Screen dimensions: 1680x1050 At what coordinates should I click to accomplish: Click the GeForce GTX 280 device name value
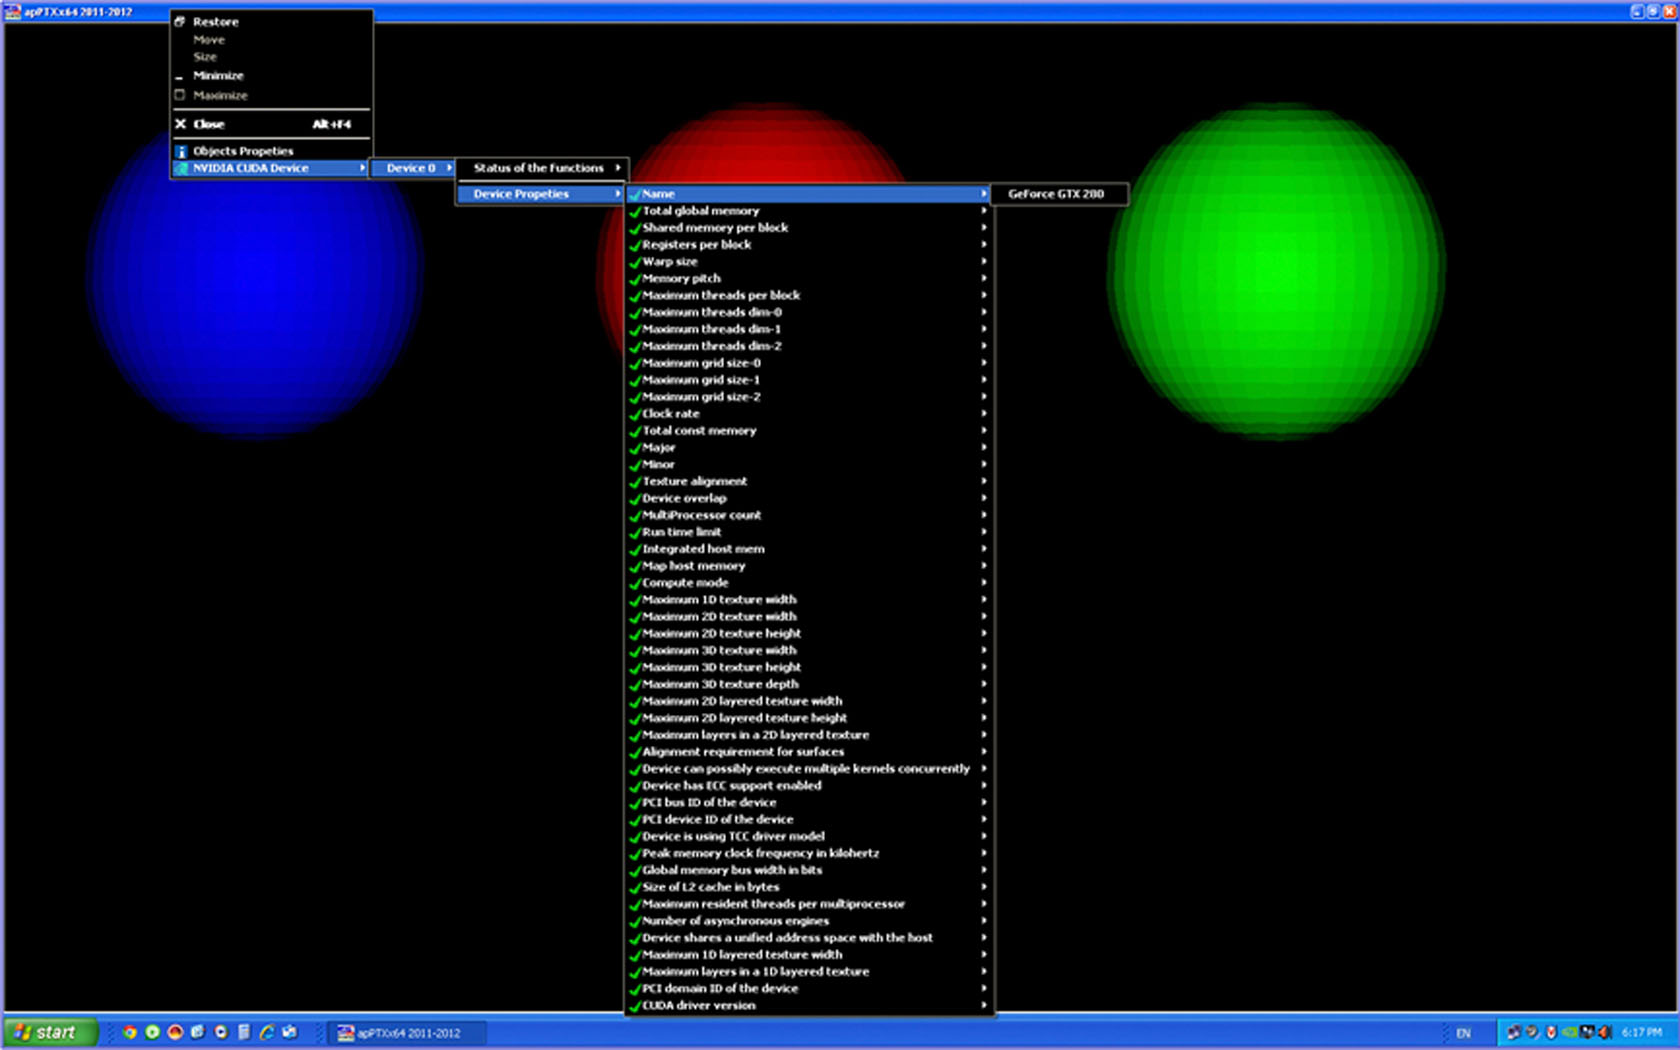(1056, 194)
